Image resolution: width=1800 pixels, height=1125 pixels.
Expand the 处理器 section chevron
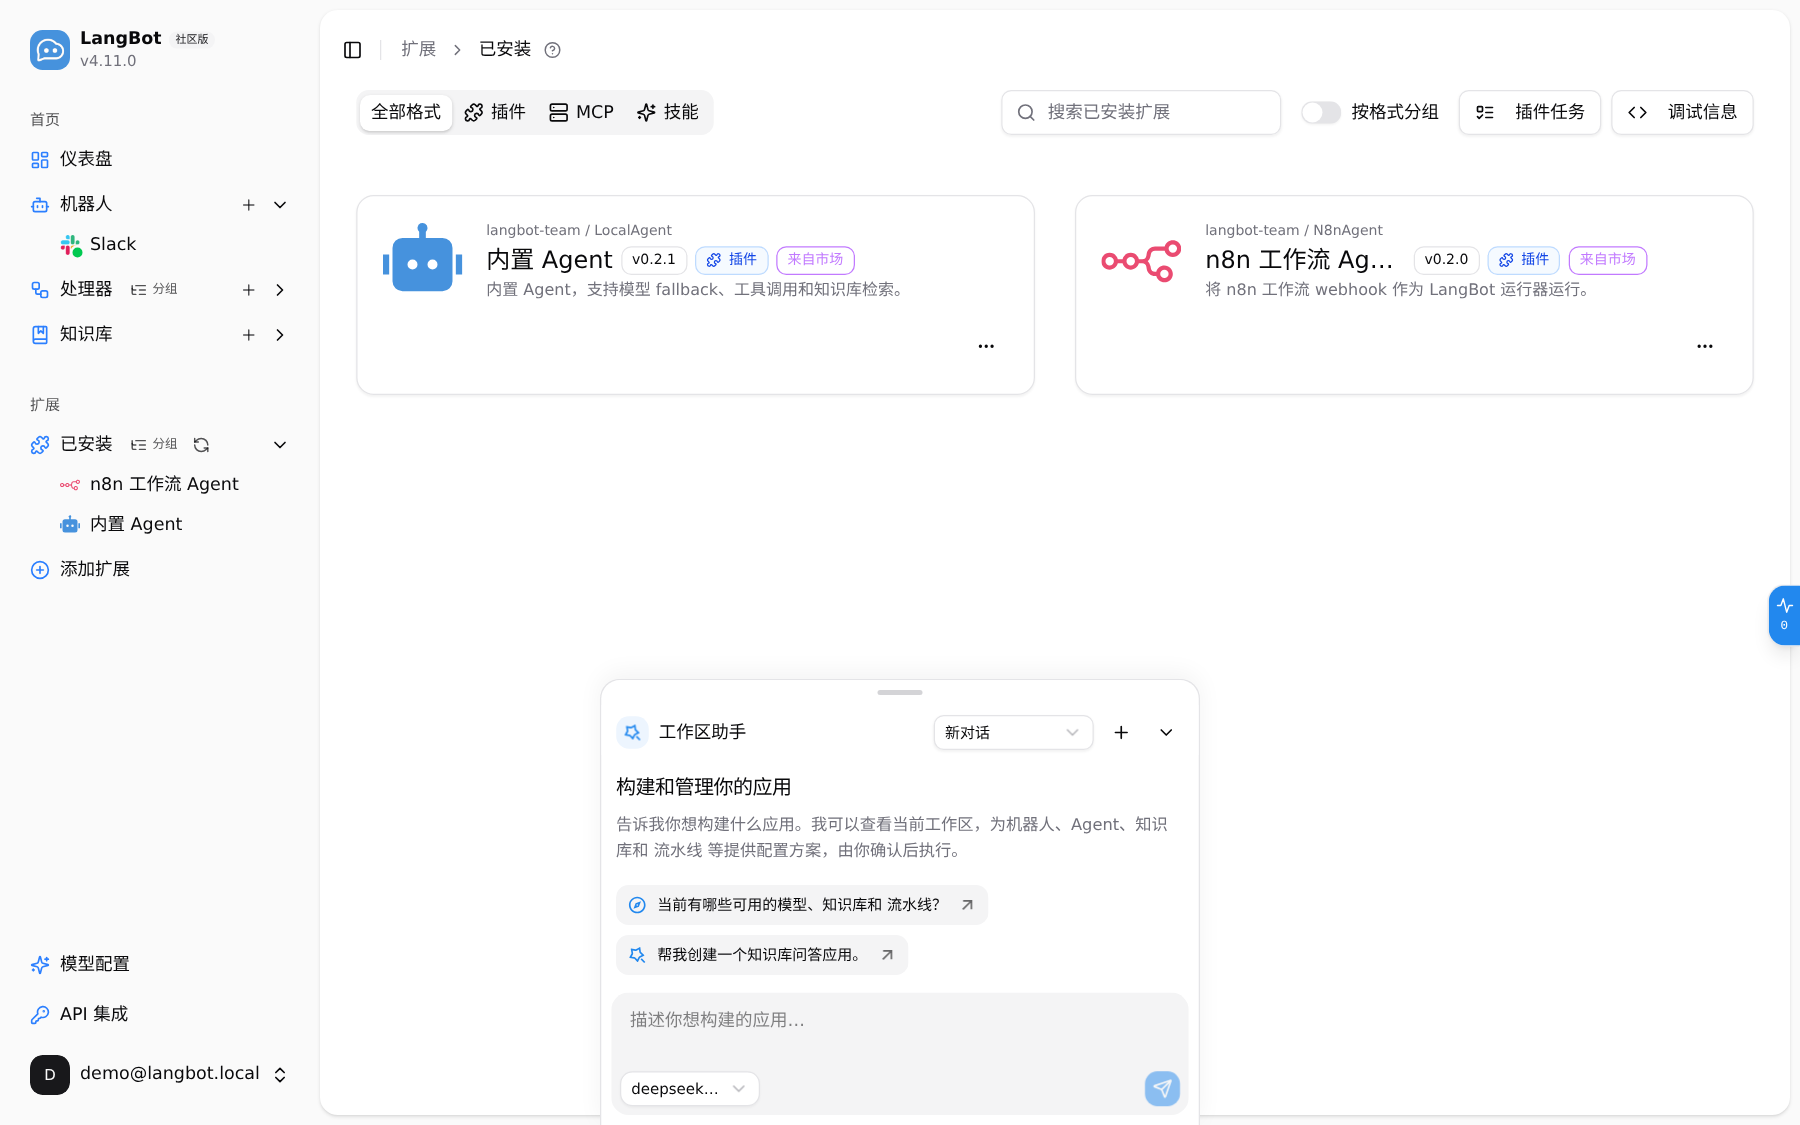[280, 290]
